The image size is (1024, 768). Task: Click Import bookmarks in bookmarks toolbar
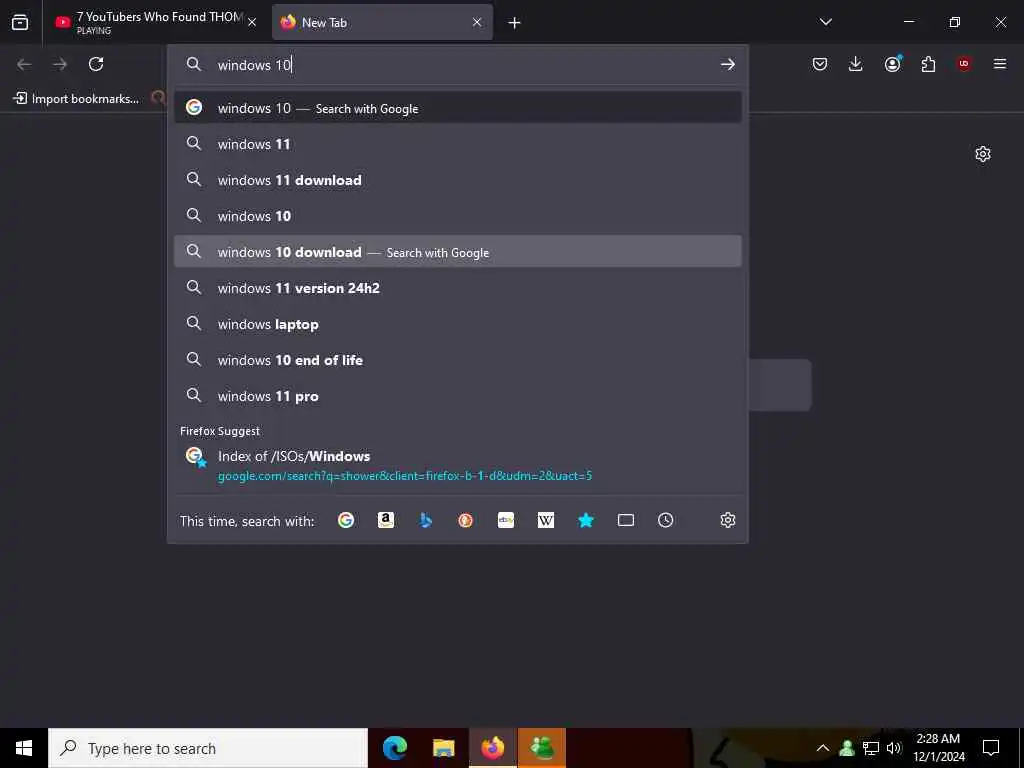pyautogui.click(x=76, y=99)
